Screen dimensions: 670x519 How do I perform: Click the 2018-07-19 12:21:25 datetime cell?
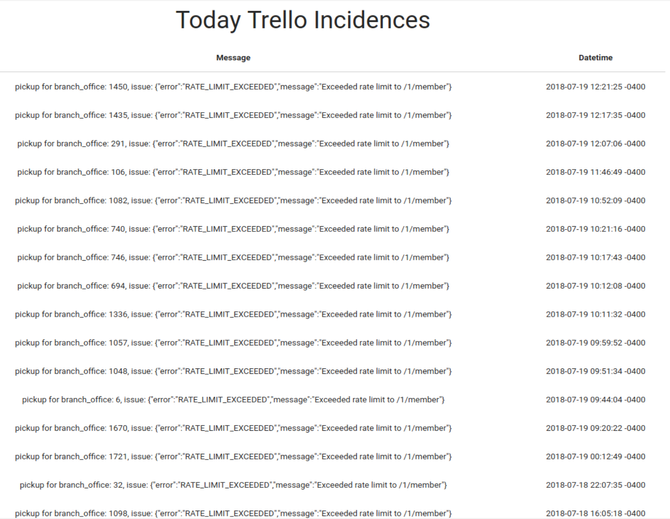click(595, 87)
